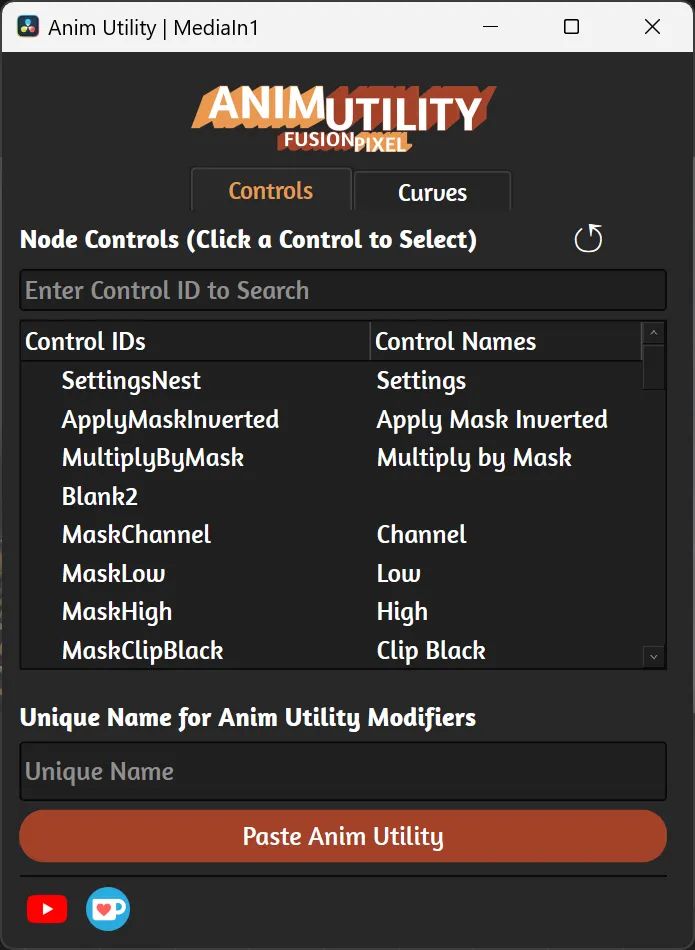The image size is (695, 950).
Task: Switch to the Curves tab
Action: pos(432,193)
